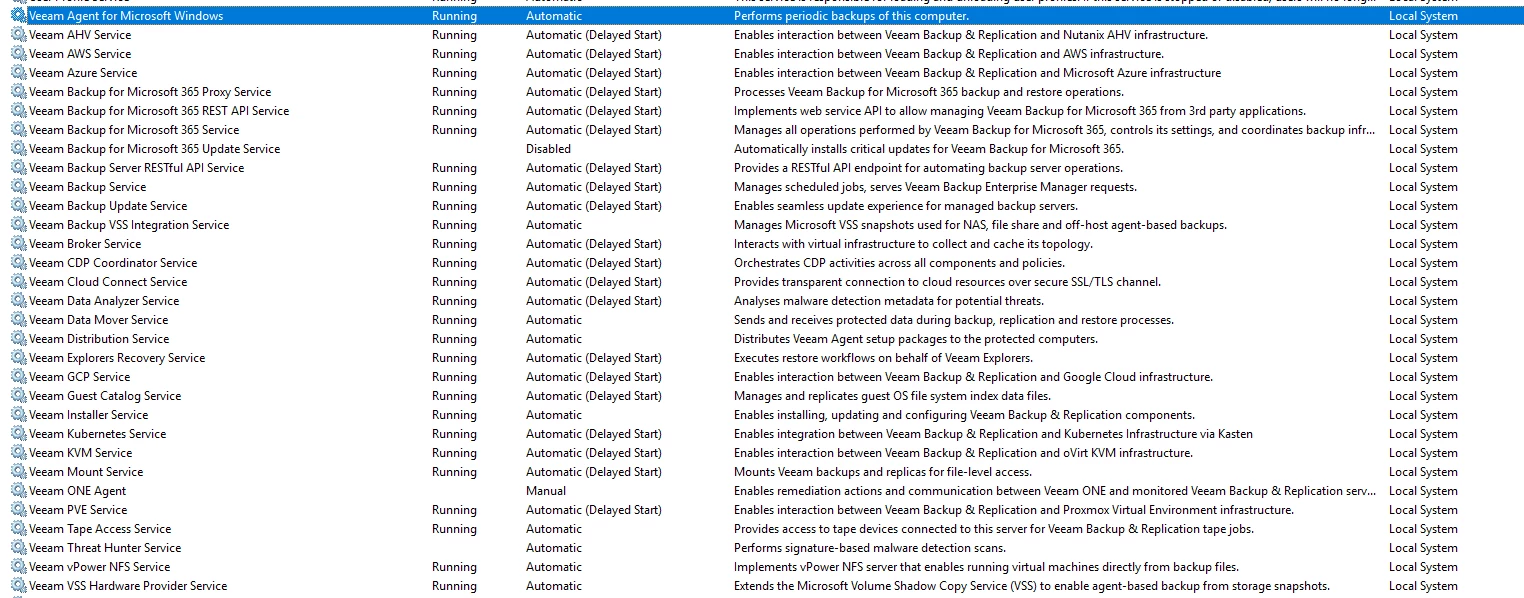Click Automatic startup type of Veeam Distribution Service
Screen dimensions: 1524x598
coord(554,339)
